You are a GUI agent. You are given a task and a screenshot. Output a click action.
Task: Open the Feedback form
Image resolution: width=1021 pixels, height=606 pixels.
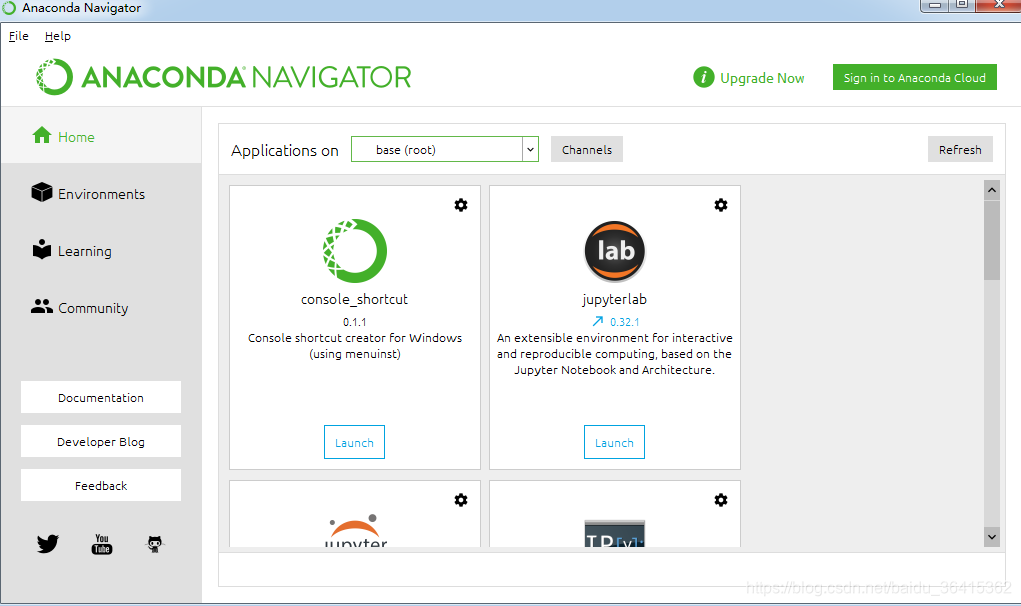click(x=101, y=486)
